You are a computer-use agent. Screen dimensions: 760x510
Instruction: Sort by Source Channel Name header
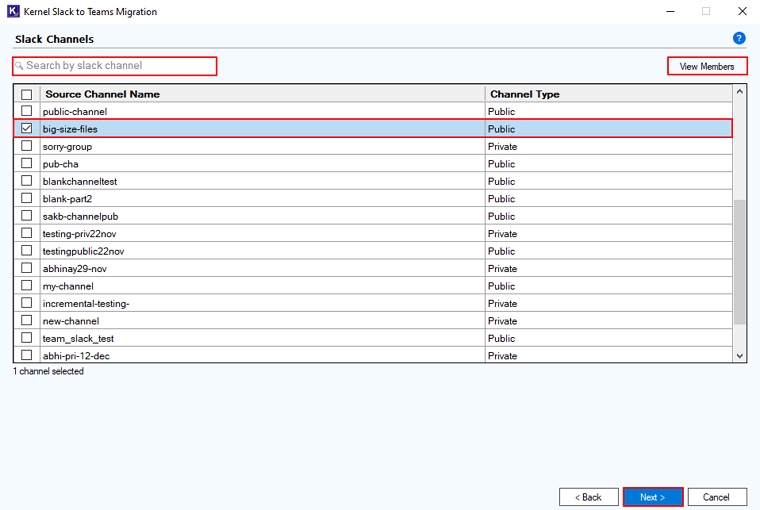(x=262, y=94)
